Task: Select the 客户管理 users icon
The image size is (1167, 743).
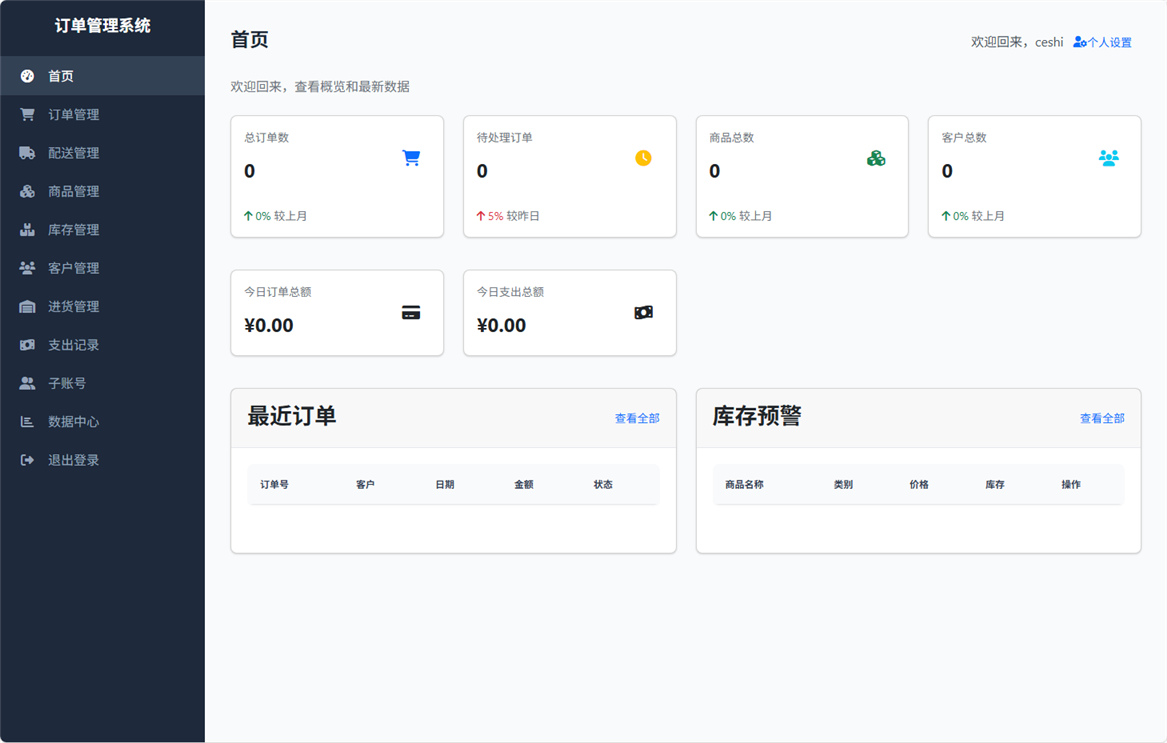Action: pos(28,267)
